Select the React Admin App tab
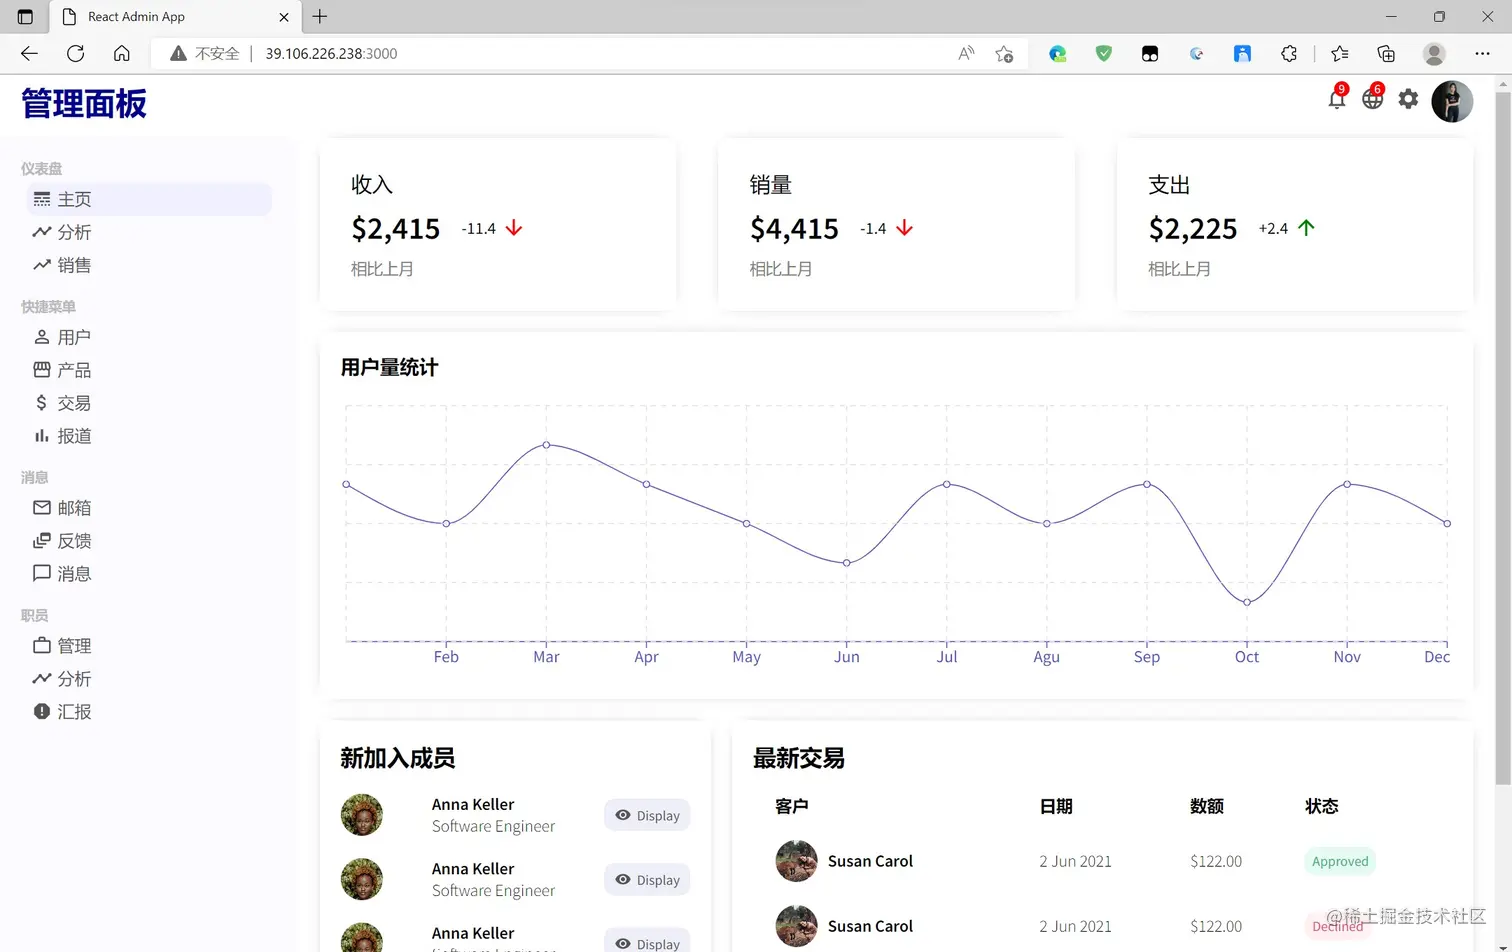Screen dimensions: 1512x952 pos(175,17)
